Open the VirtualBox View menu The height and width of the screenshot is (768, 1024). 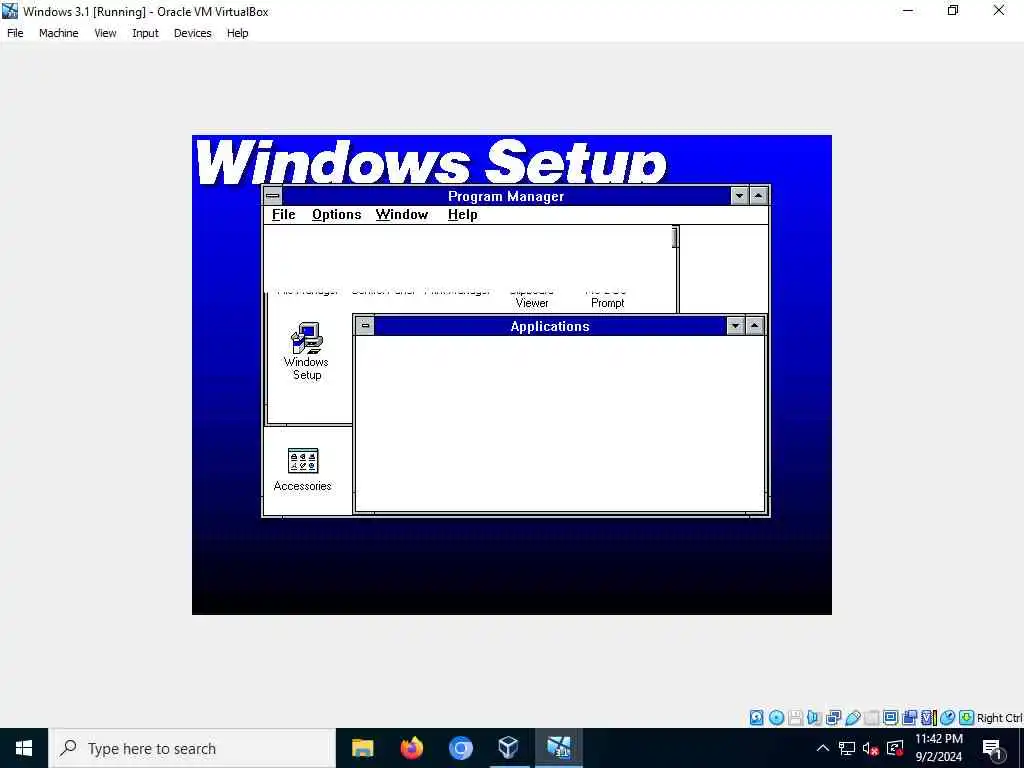105,33
